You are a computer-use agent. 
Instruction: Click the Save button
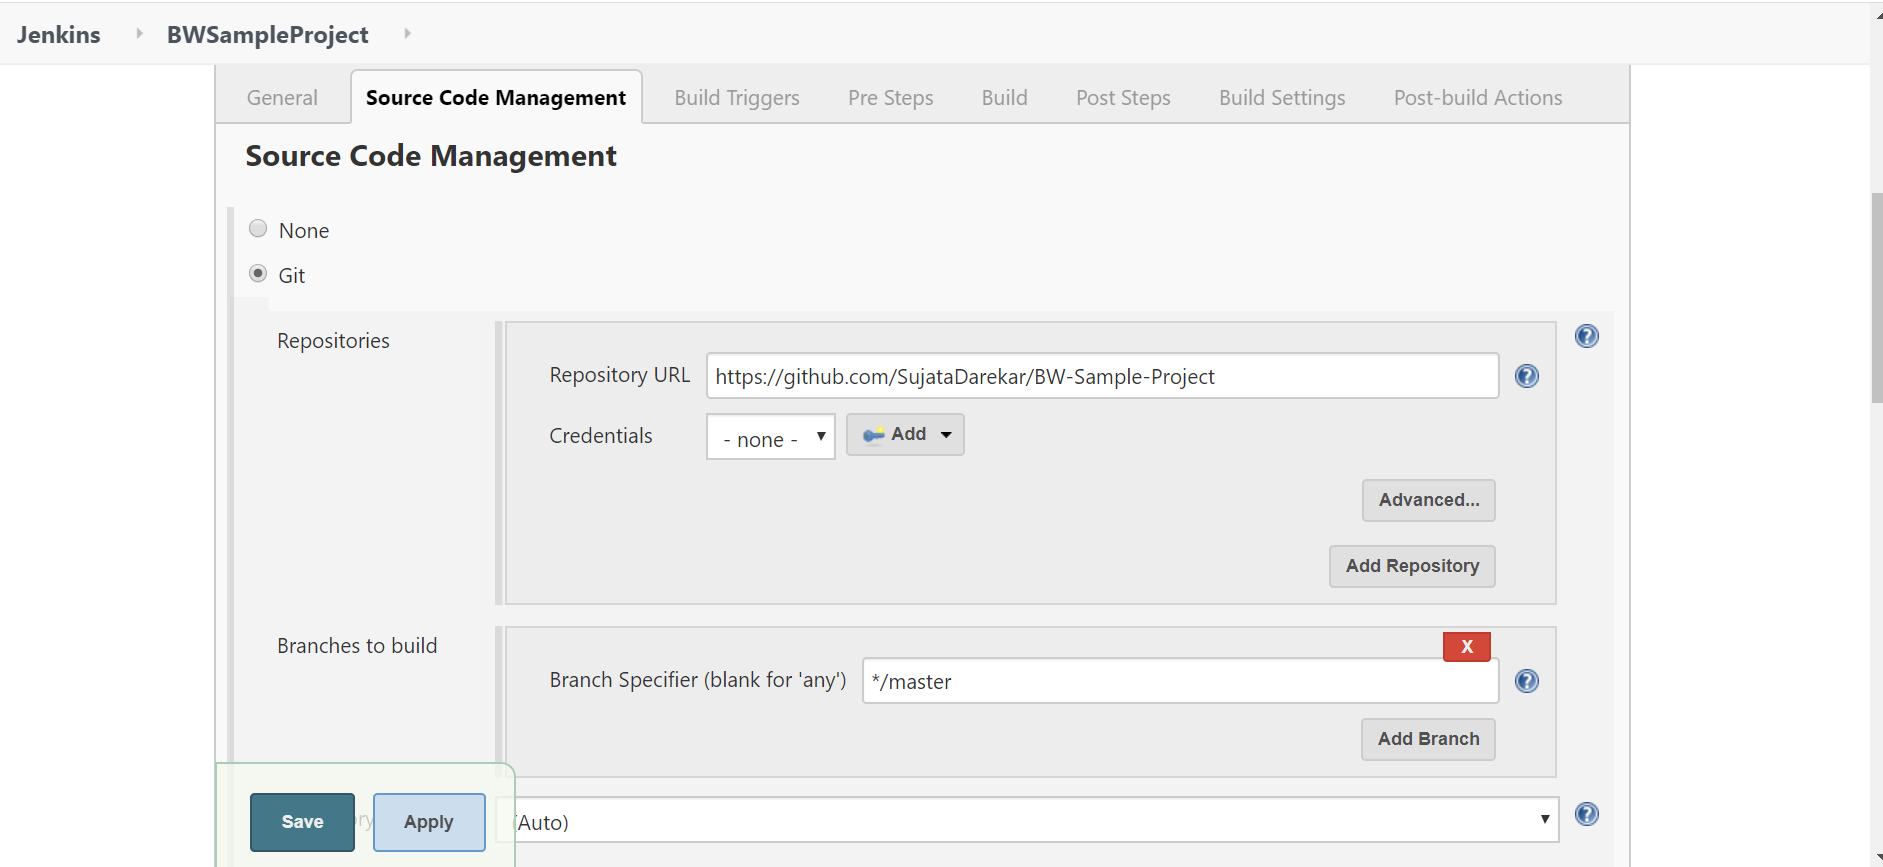point(302,822)
